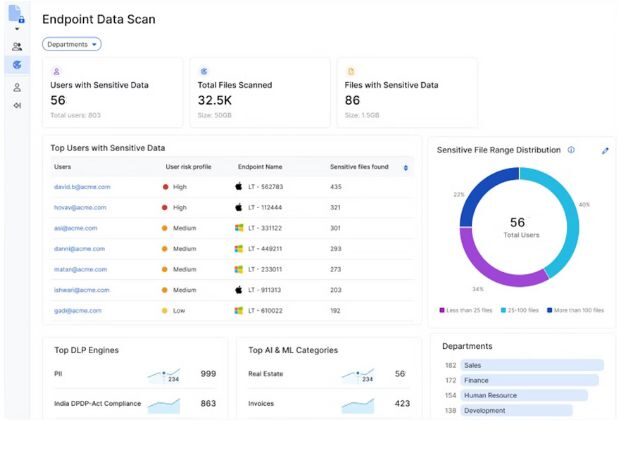The image size is (626, 449).
Task: Open user hovav@acme.com
Action: (80, 208)
